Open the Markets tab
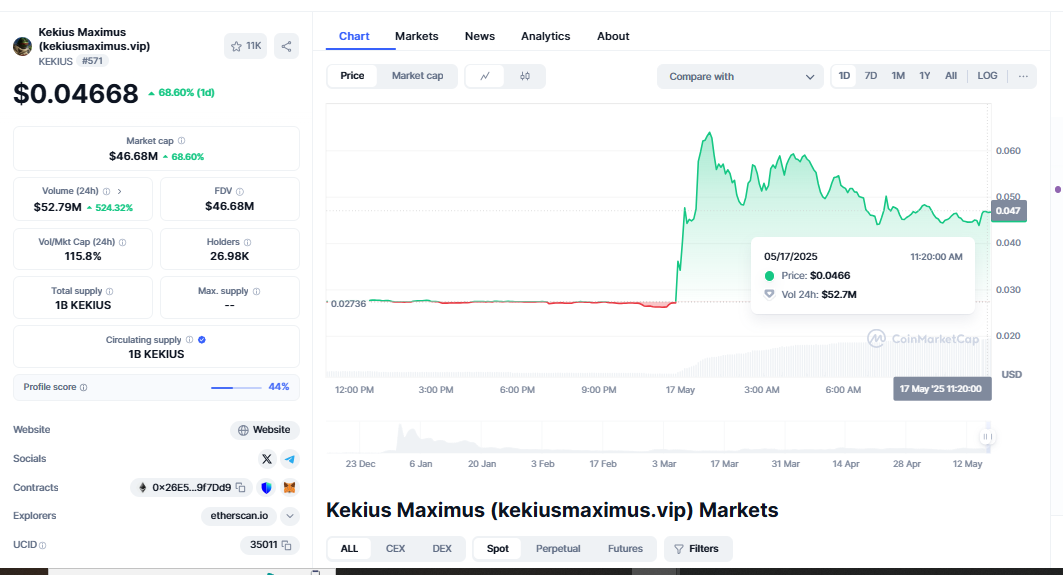The image size is (1063, 575). click(x=416, y=37)
